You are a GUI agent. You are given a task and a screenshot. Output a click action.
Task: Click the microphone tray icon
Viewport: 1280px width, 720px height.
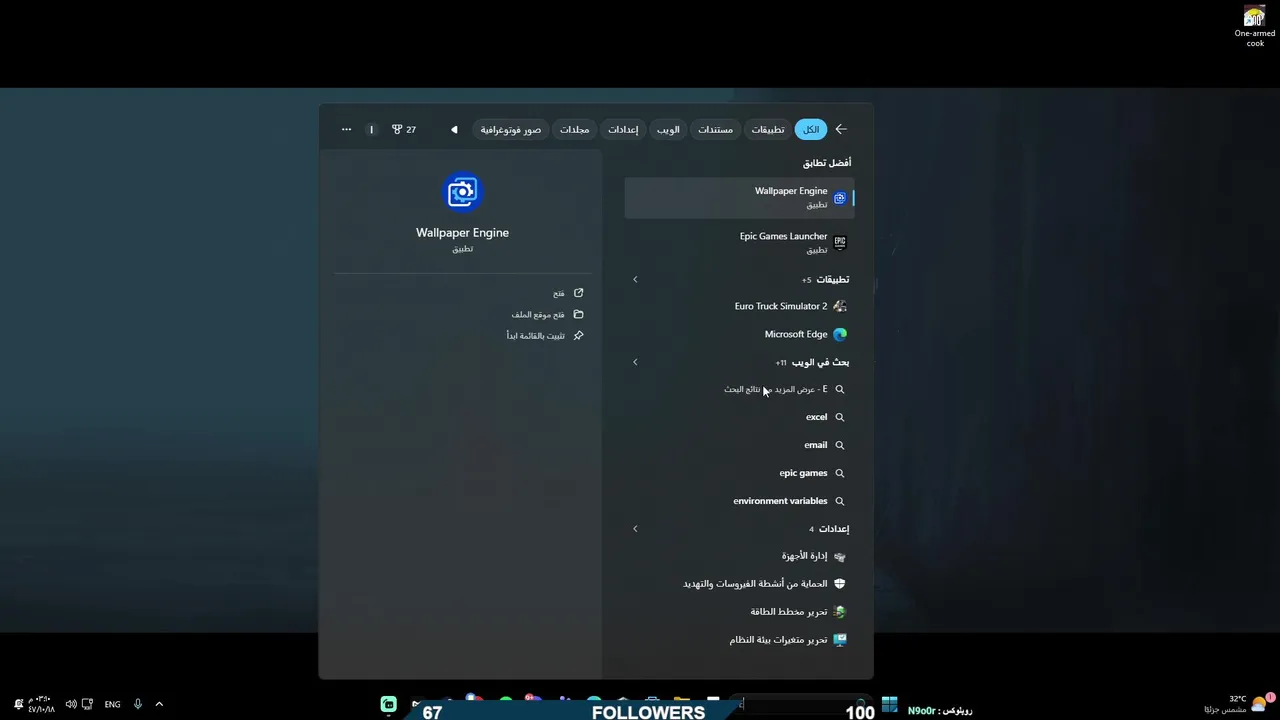tap(138, 704)
